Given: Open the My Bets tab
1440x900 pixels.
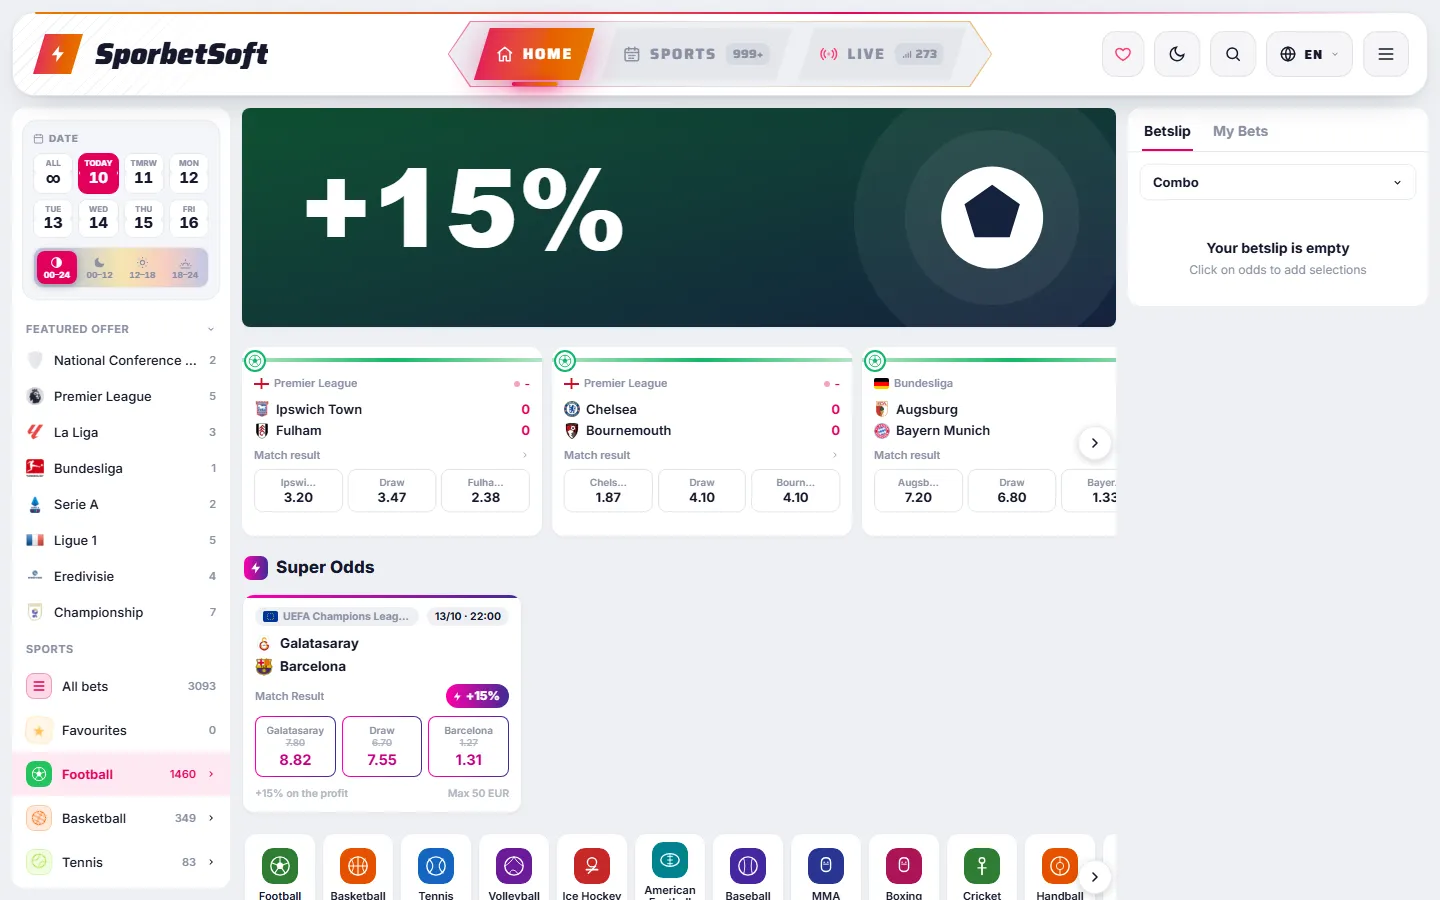Looking at the screenshot, I should 1240,131.
